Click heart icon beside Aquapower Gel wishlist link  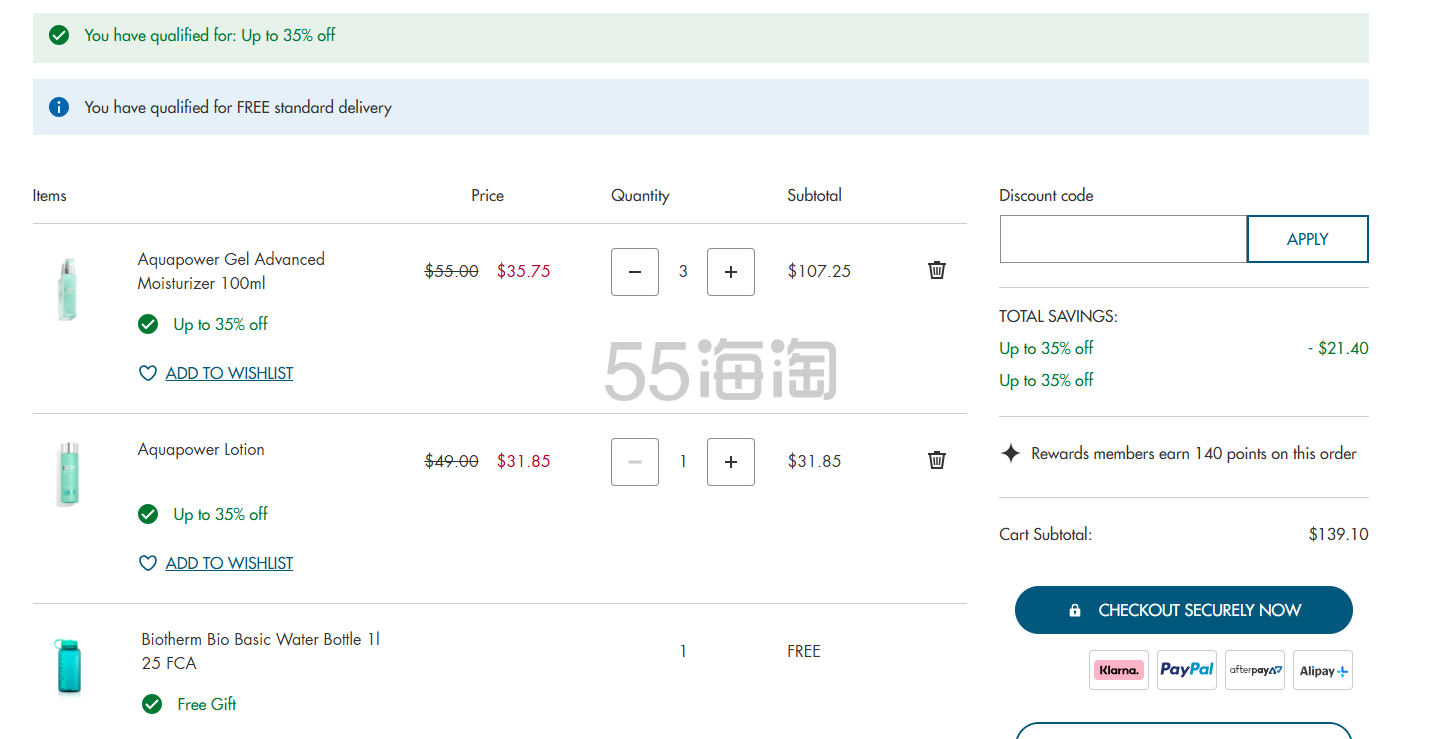click(x=148, y=373)
